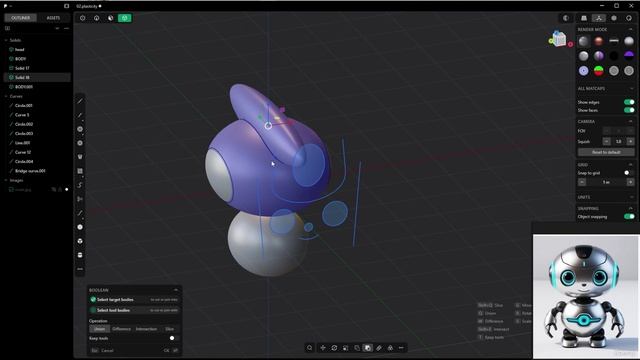Collapse the Curves group in outliner

6,96
